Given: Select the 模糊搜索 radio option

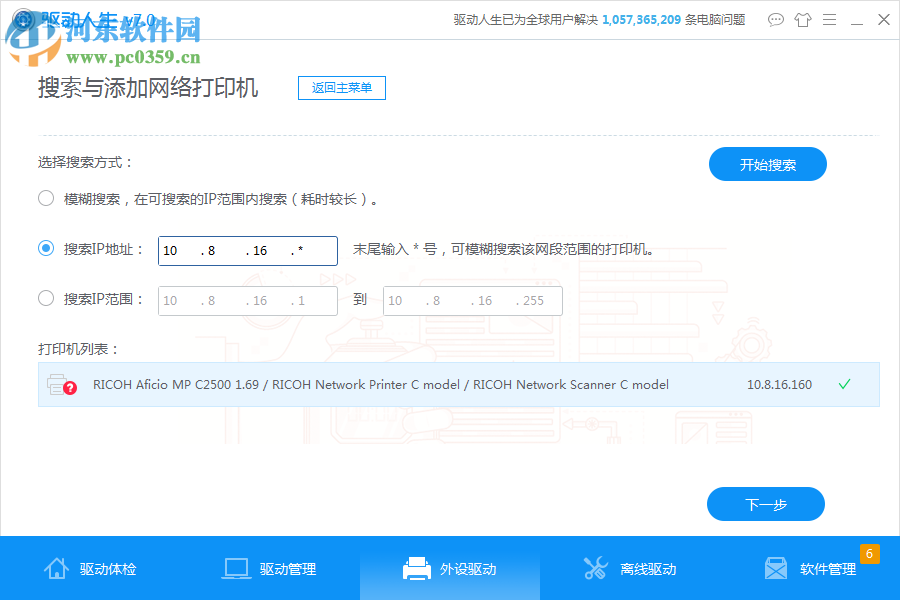Looking at the screenshot, I should (x=45, y=198).
